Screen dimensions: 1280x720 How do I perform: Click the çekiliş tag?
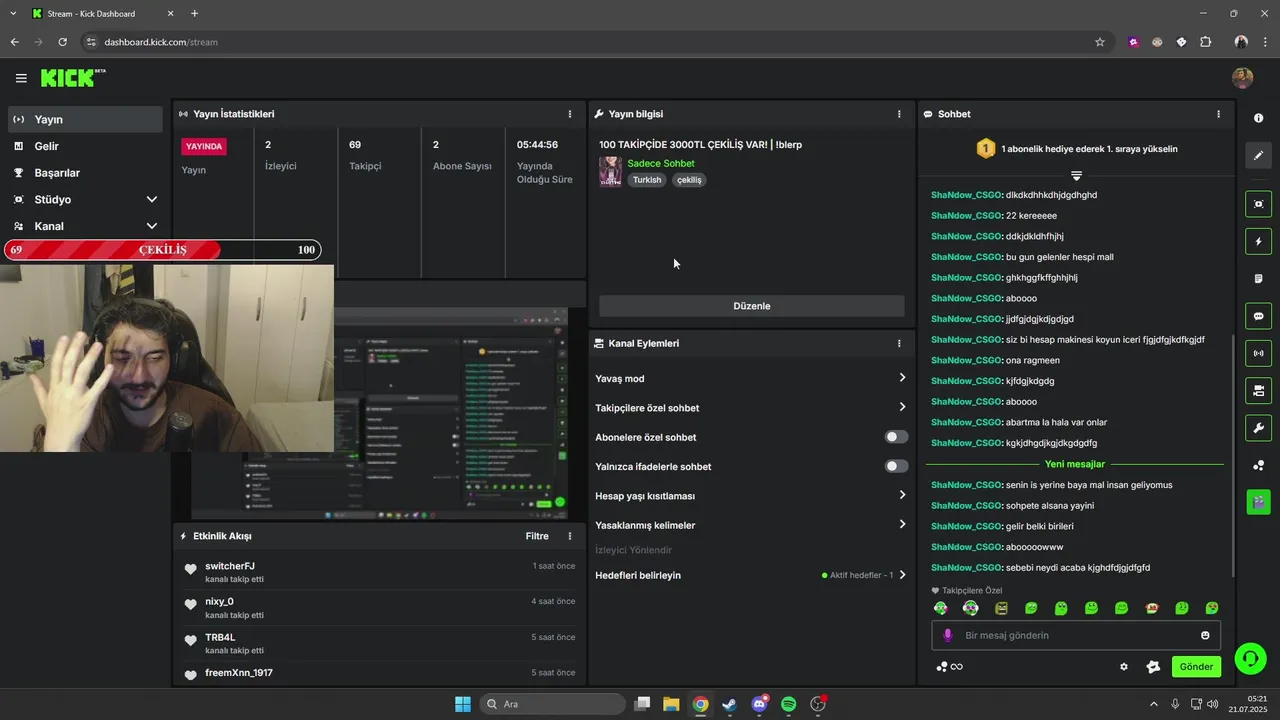tap(689, 180)
